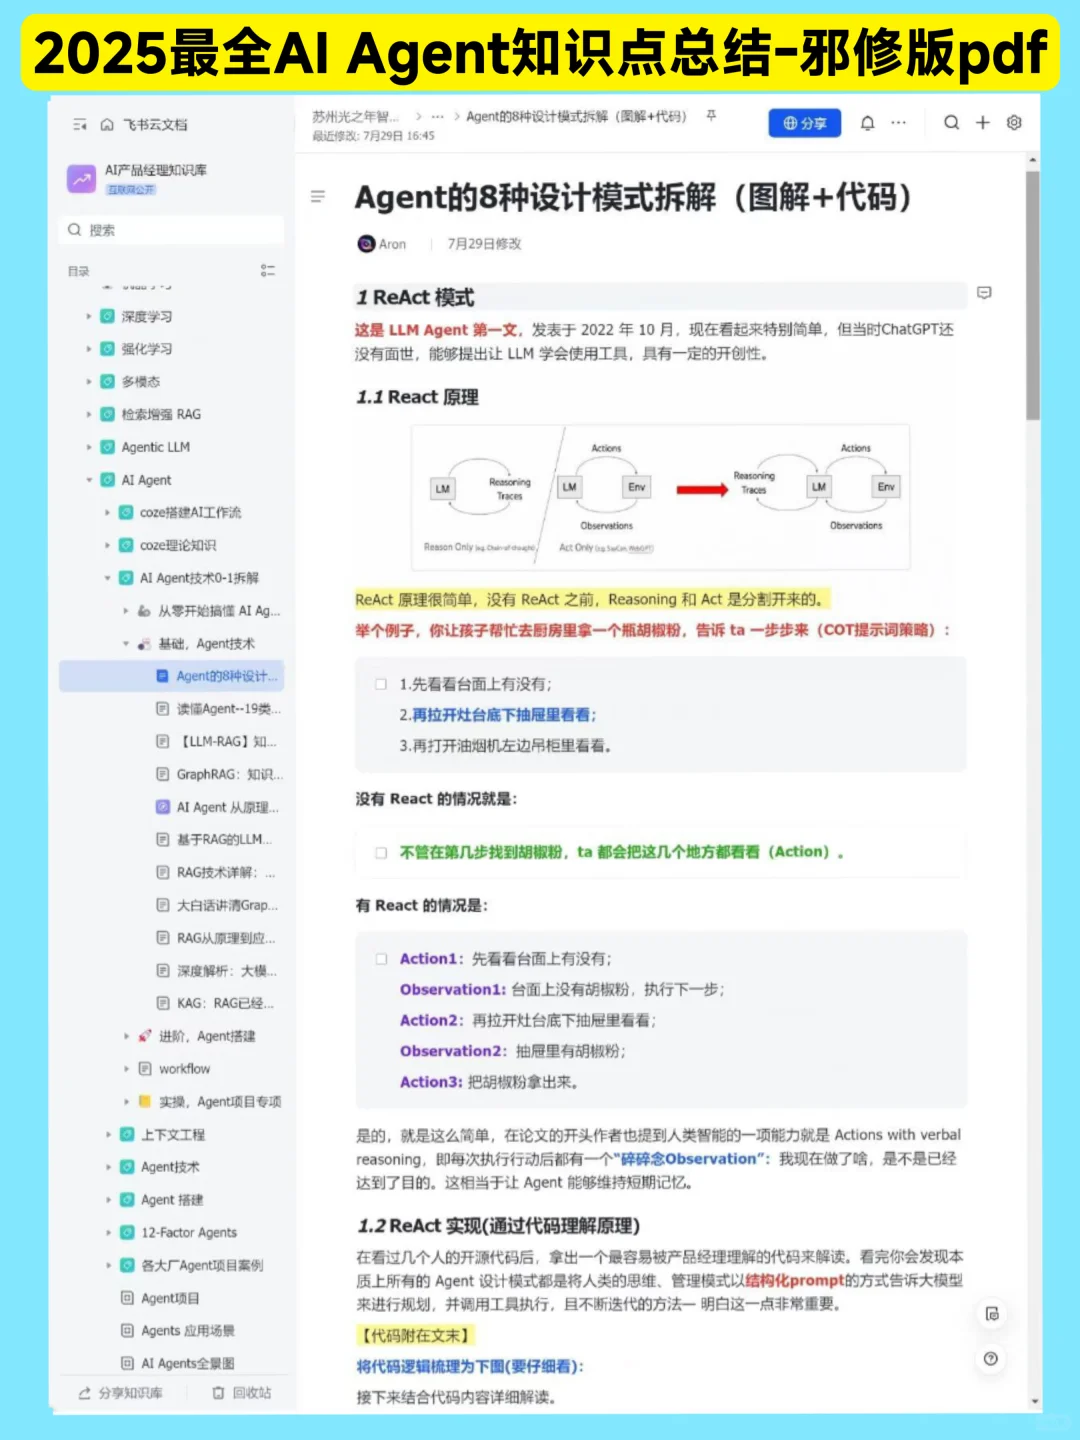The width and height of the screenshot is (1080, 1440).
Task: Open the workflow tree item
Action: coord(185,1069)
